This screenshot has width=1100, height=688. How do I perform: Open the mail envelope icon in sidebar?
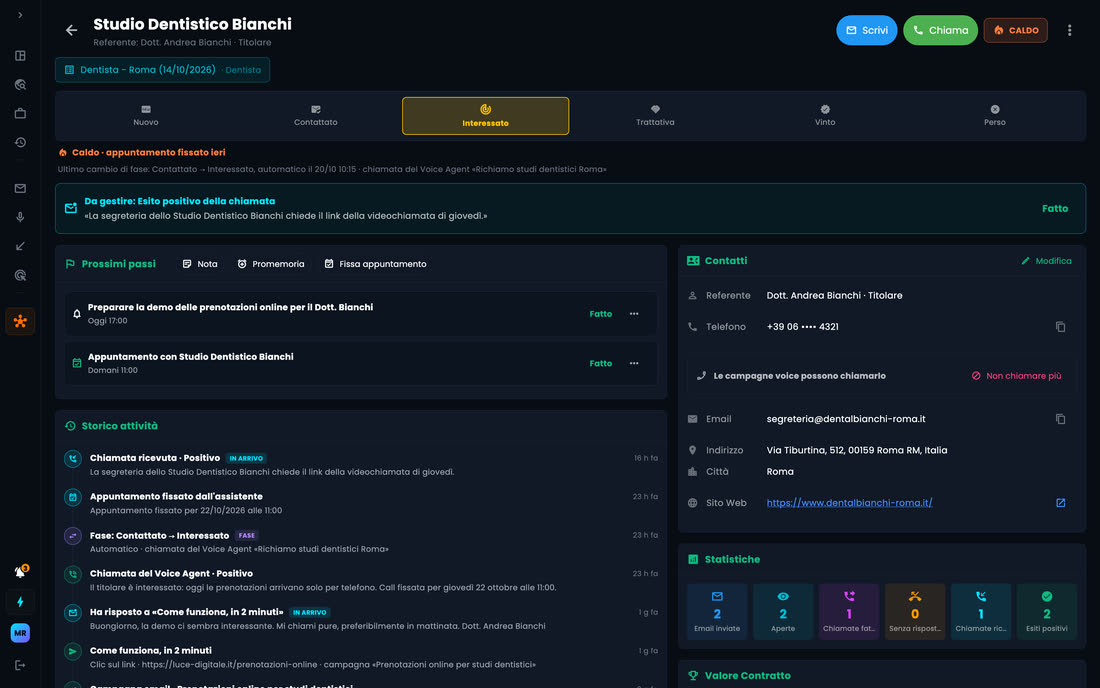click(20, 188)
